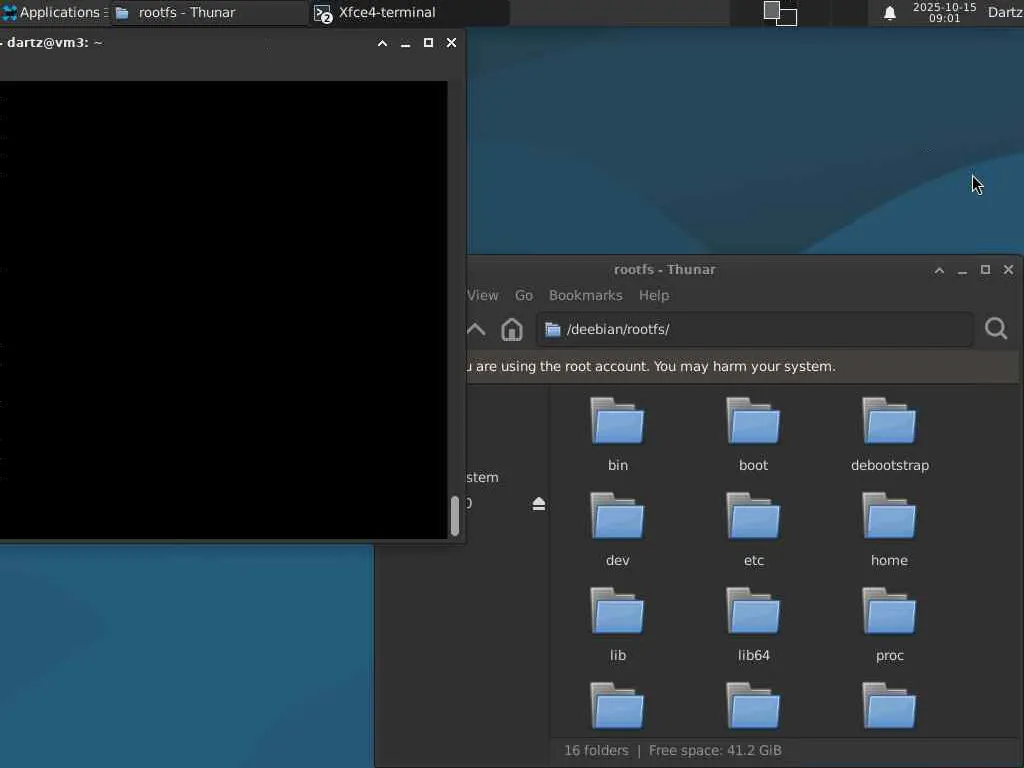This screenshot has height=768, width=1024.
Task: Open the notifications bell in panel
Action: [x=889, y=13]
